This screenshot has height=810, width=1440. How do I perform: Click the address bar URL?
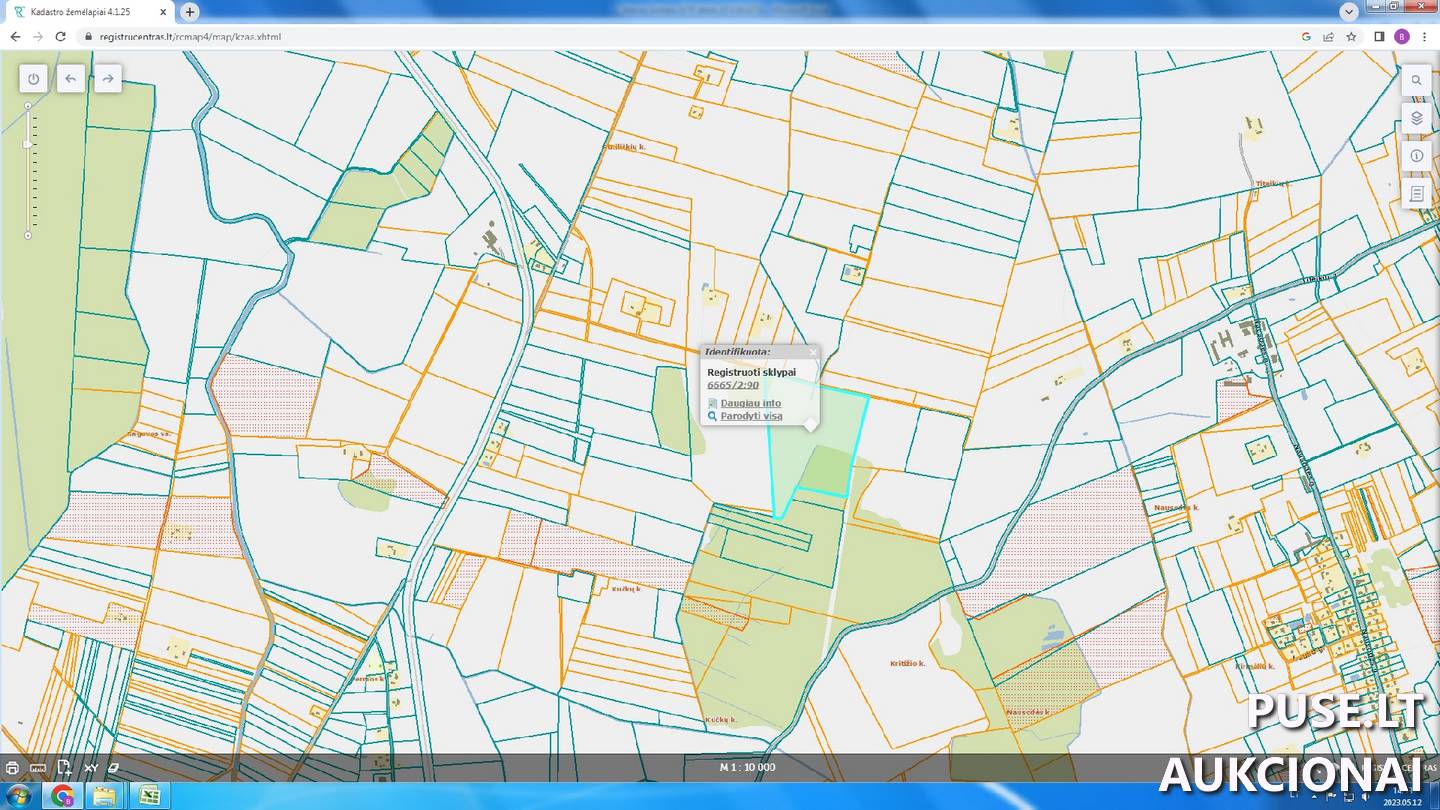[x=190, y=37]
